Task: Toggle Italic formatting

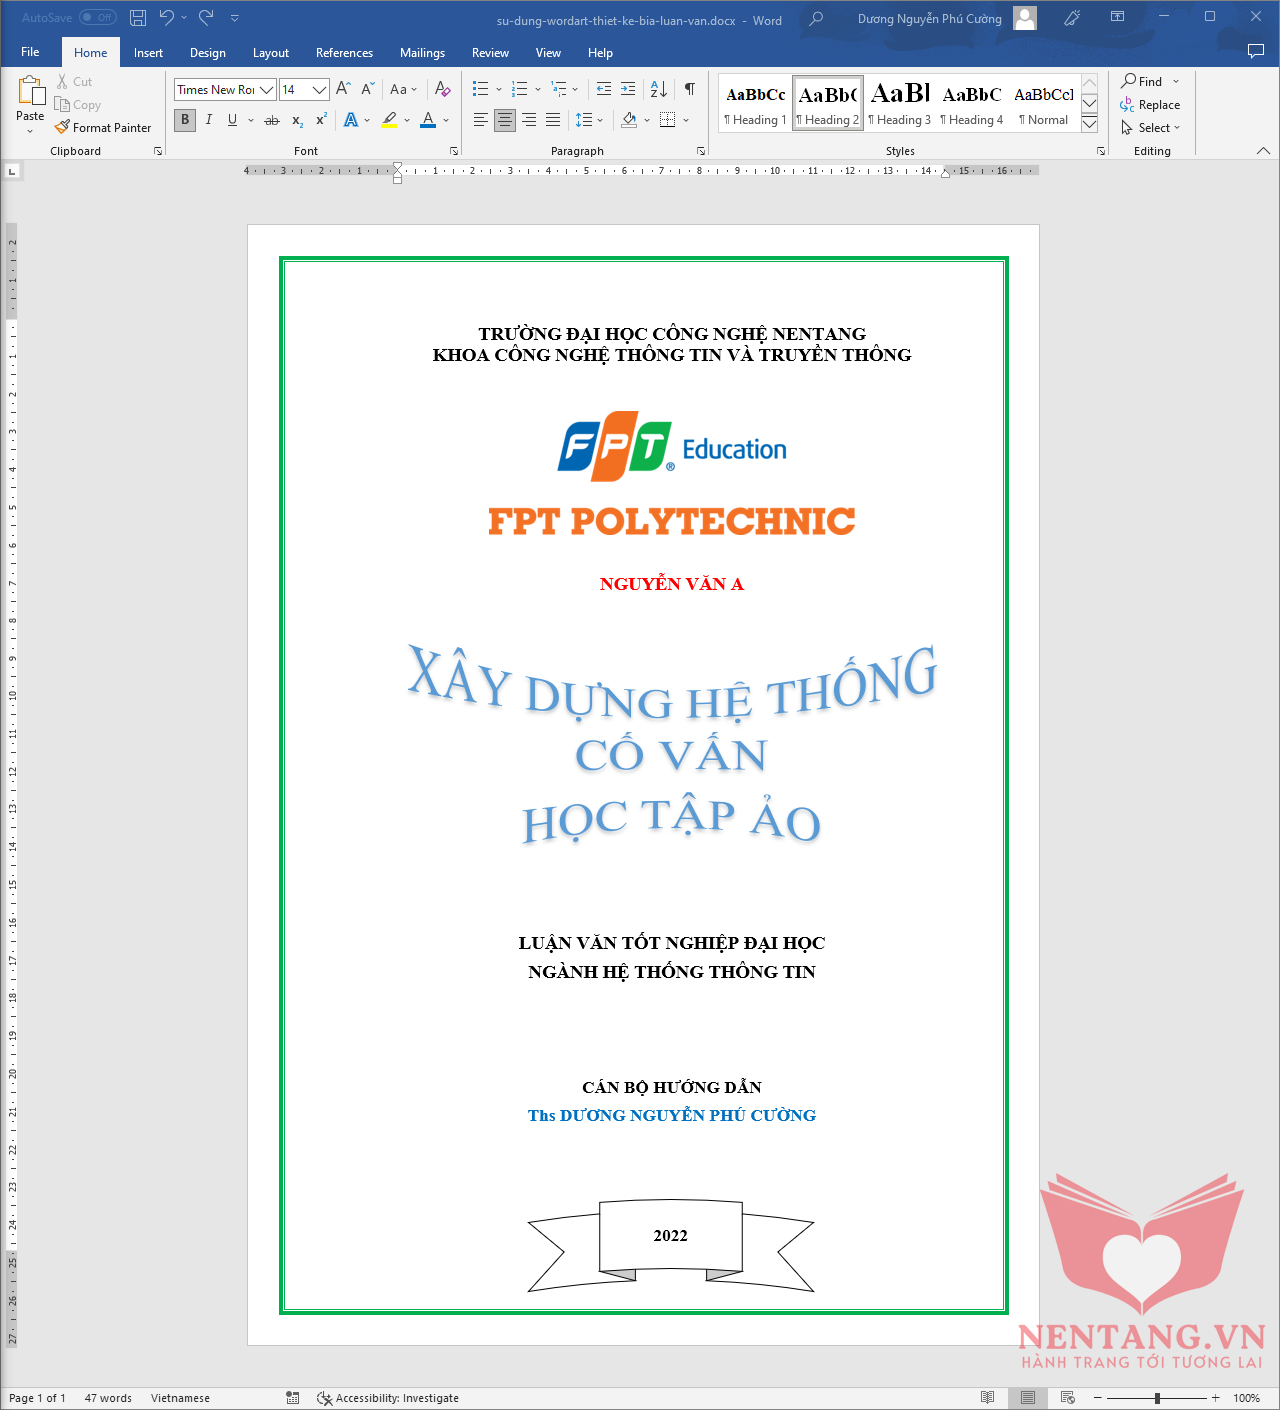Action: click(x=208, y=120)
